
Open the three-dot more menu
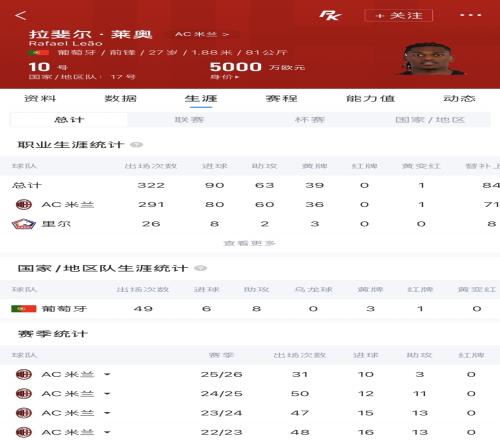tap(470, 15)
